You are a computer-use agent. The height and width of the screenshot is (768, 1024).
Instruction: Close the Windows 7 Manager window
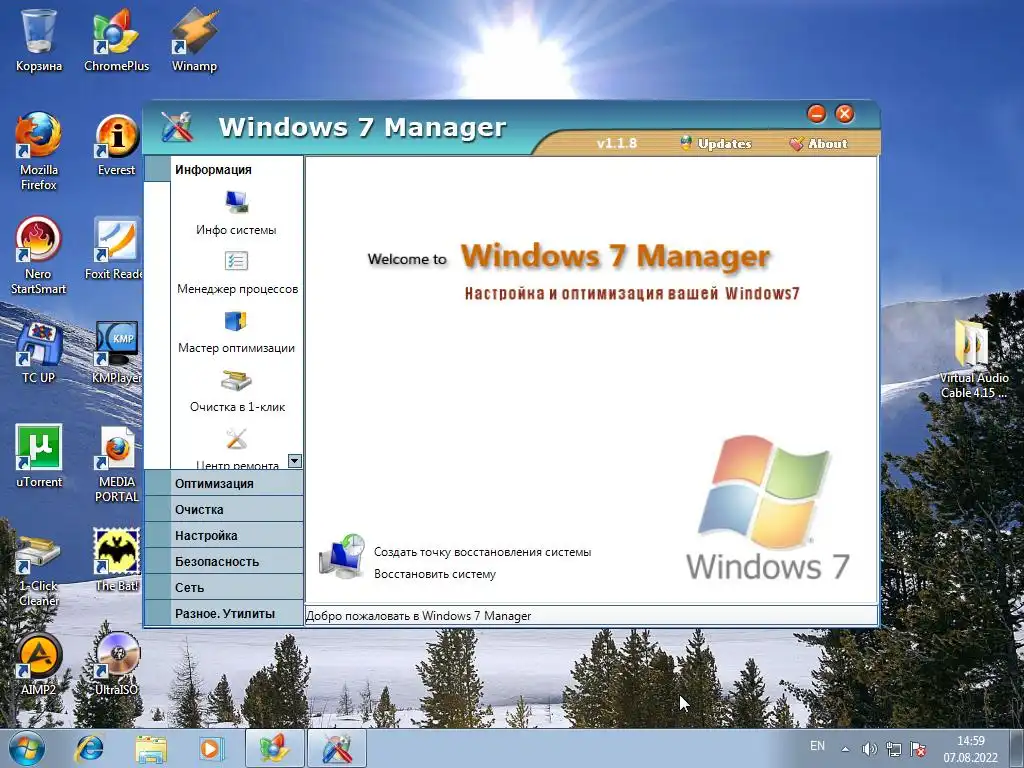(x=844, y=114)
